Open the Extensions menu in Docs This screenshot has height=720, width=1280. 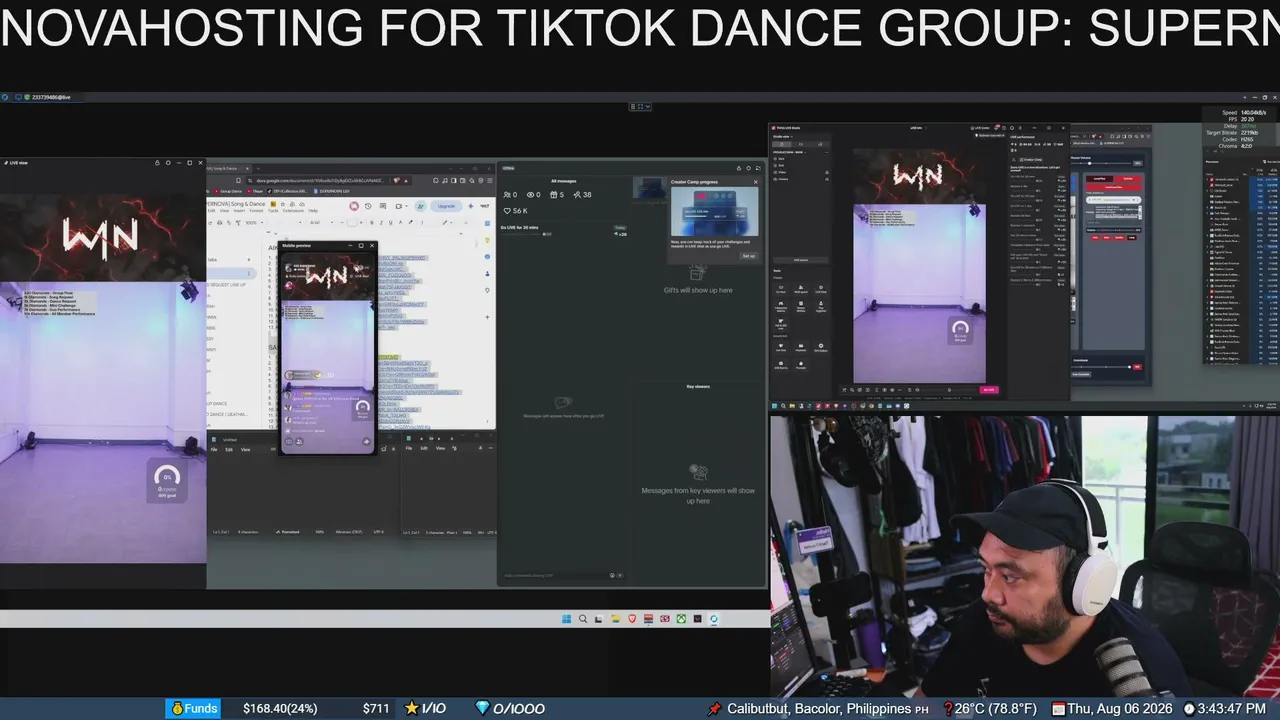tap(293, 211)
